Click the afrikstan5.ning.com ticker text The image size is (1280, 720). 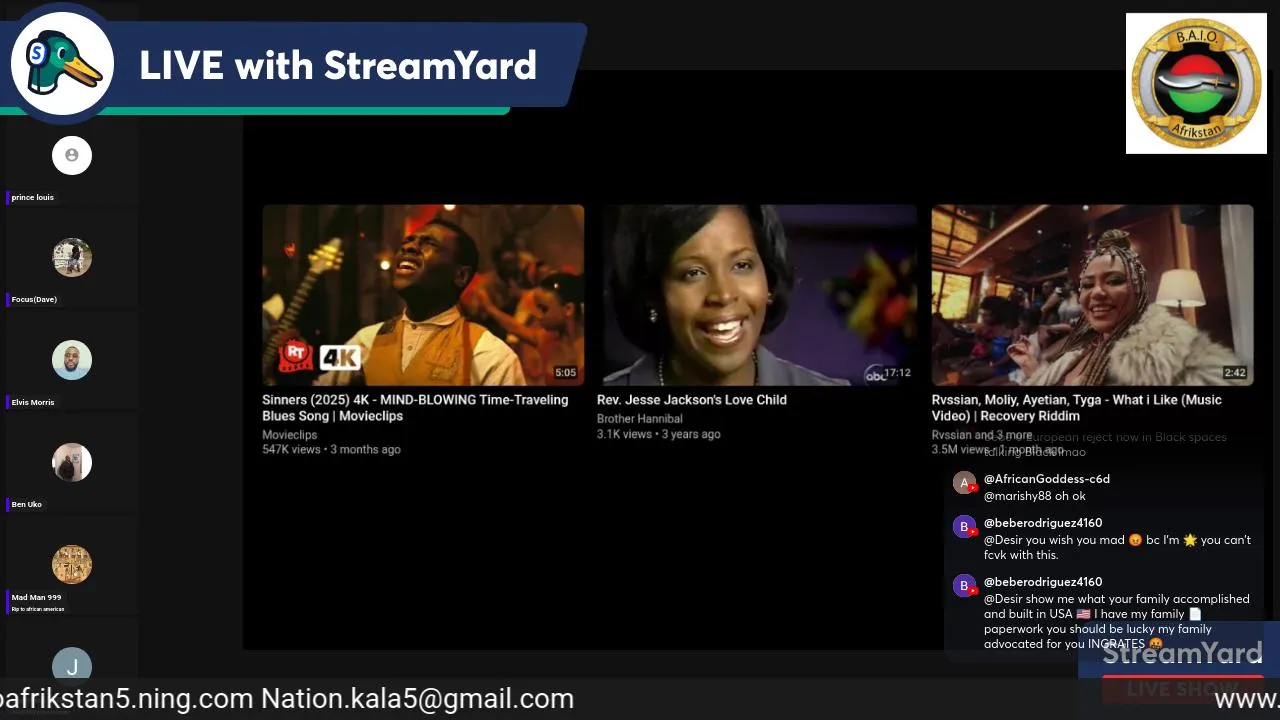(128, 699)
